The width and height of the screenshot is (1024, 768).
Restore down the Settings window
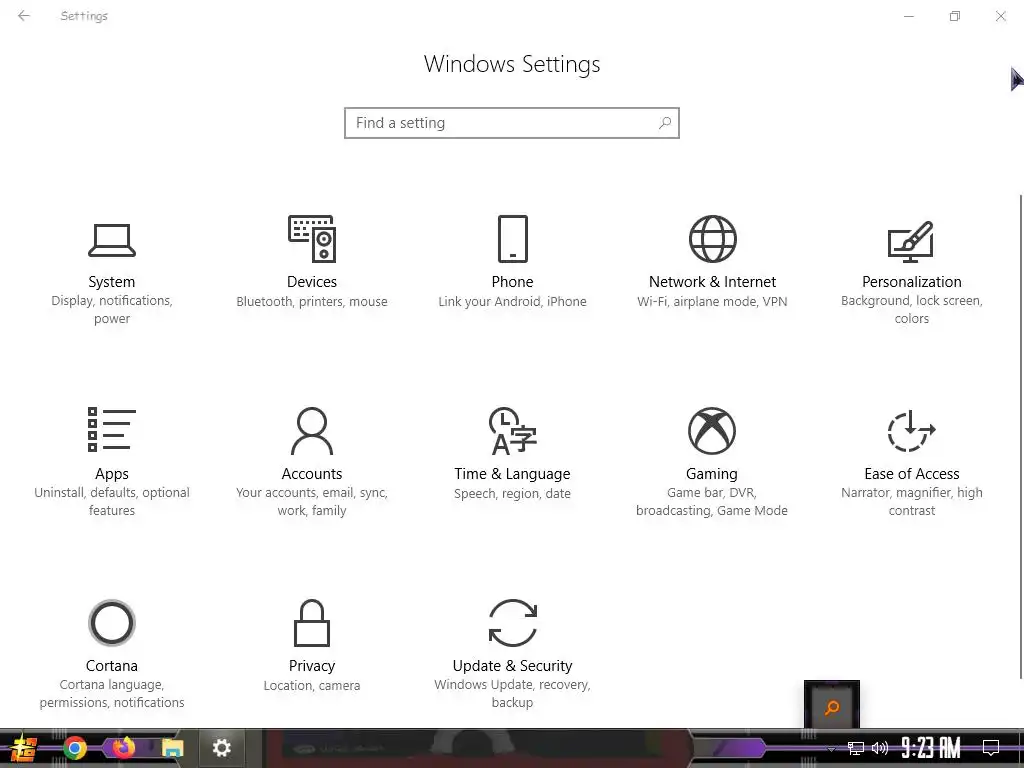[955, 16]
